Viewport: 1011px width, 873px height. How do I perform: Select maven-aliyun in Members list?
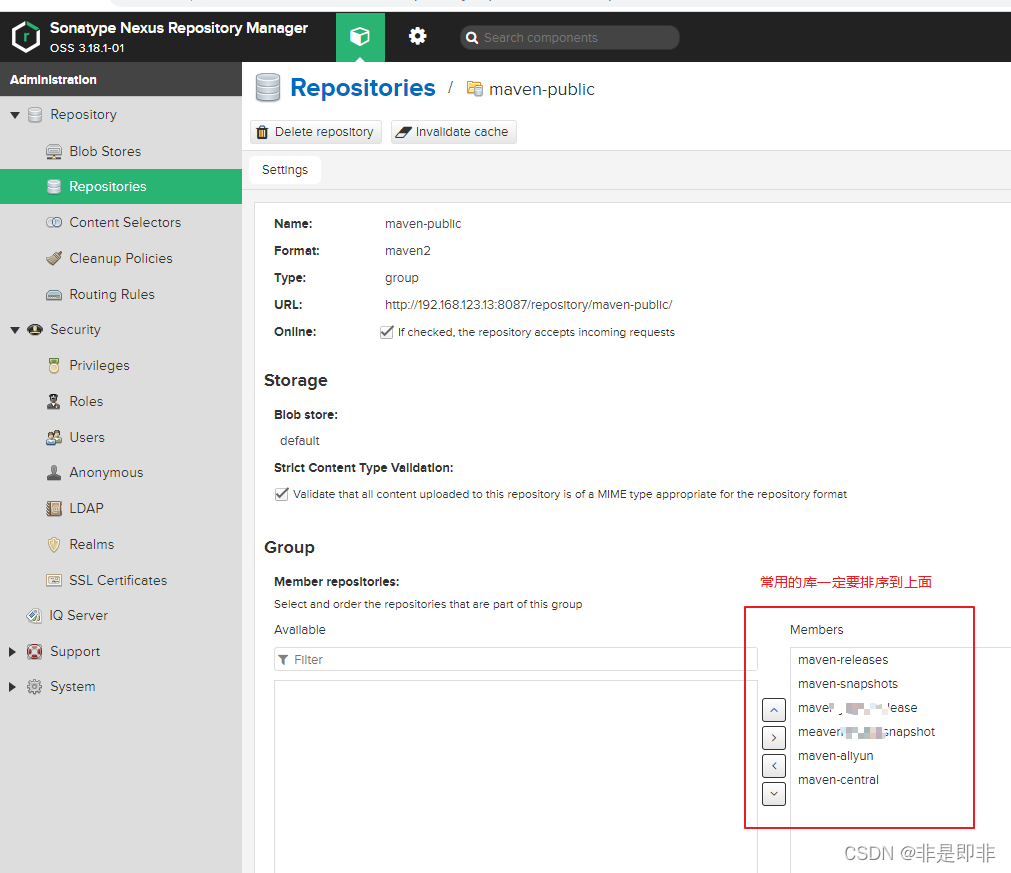point(836,756)
